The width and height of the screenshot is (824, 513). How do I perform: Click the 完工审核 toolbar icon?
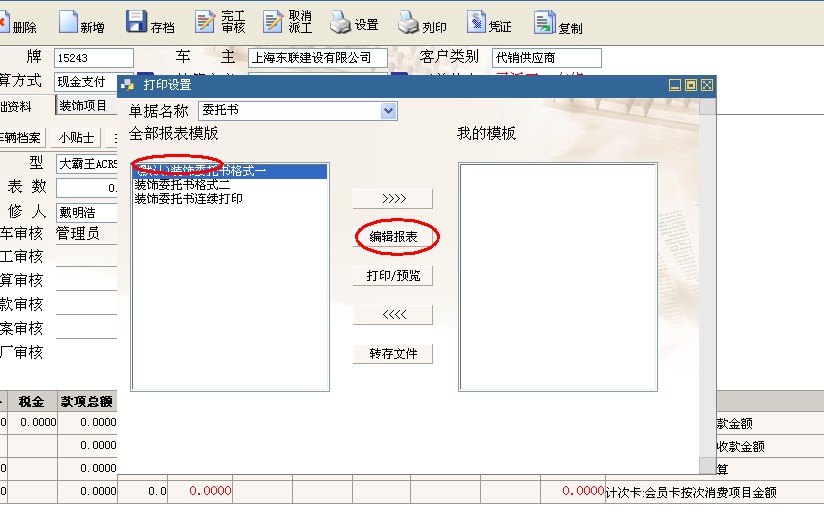pos(205,22)
